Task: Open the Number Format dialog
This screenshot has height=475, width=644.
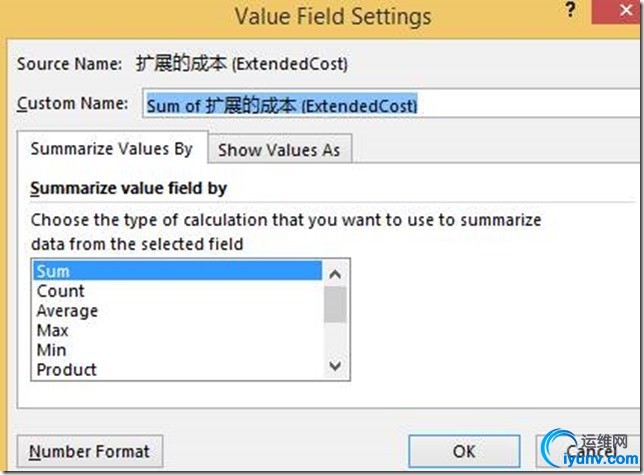Action: [90, 452]
